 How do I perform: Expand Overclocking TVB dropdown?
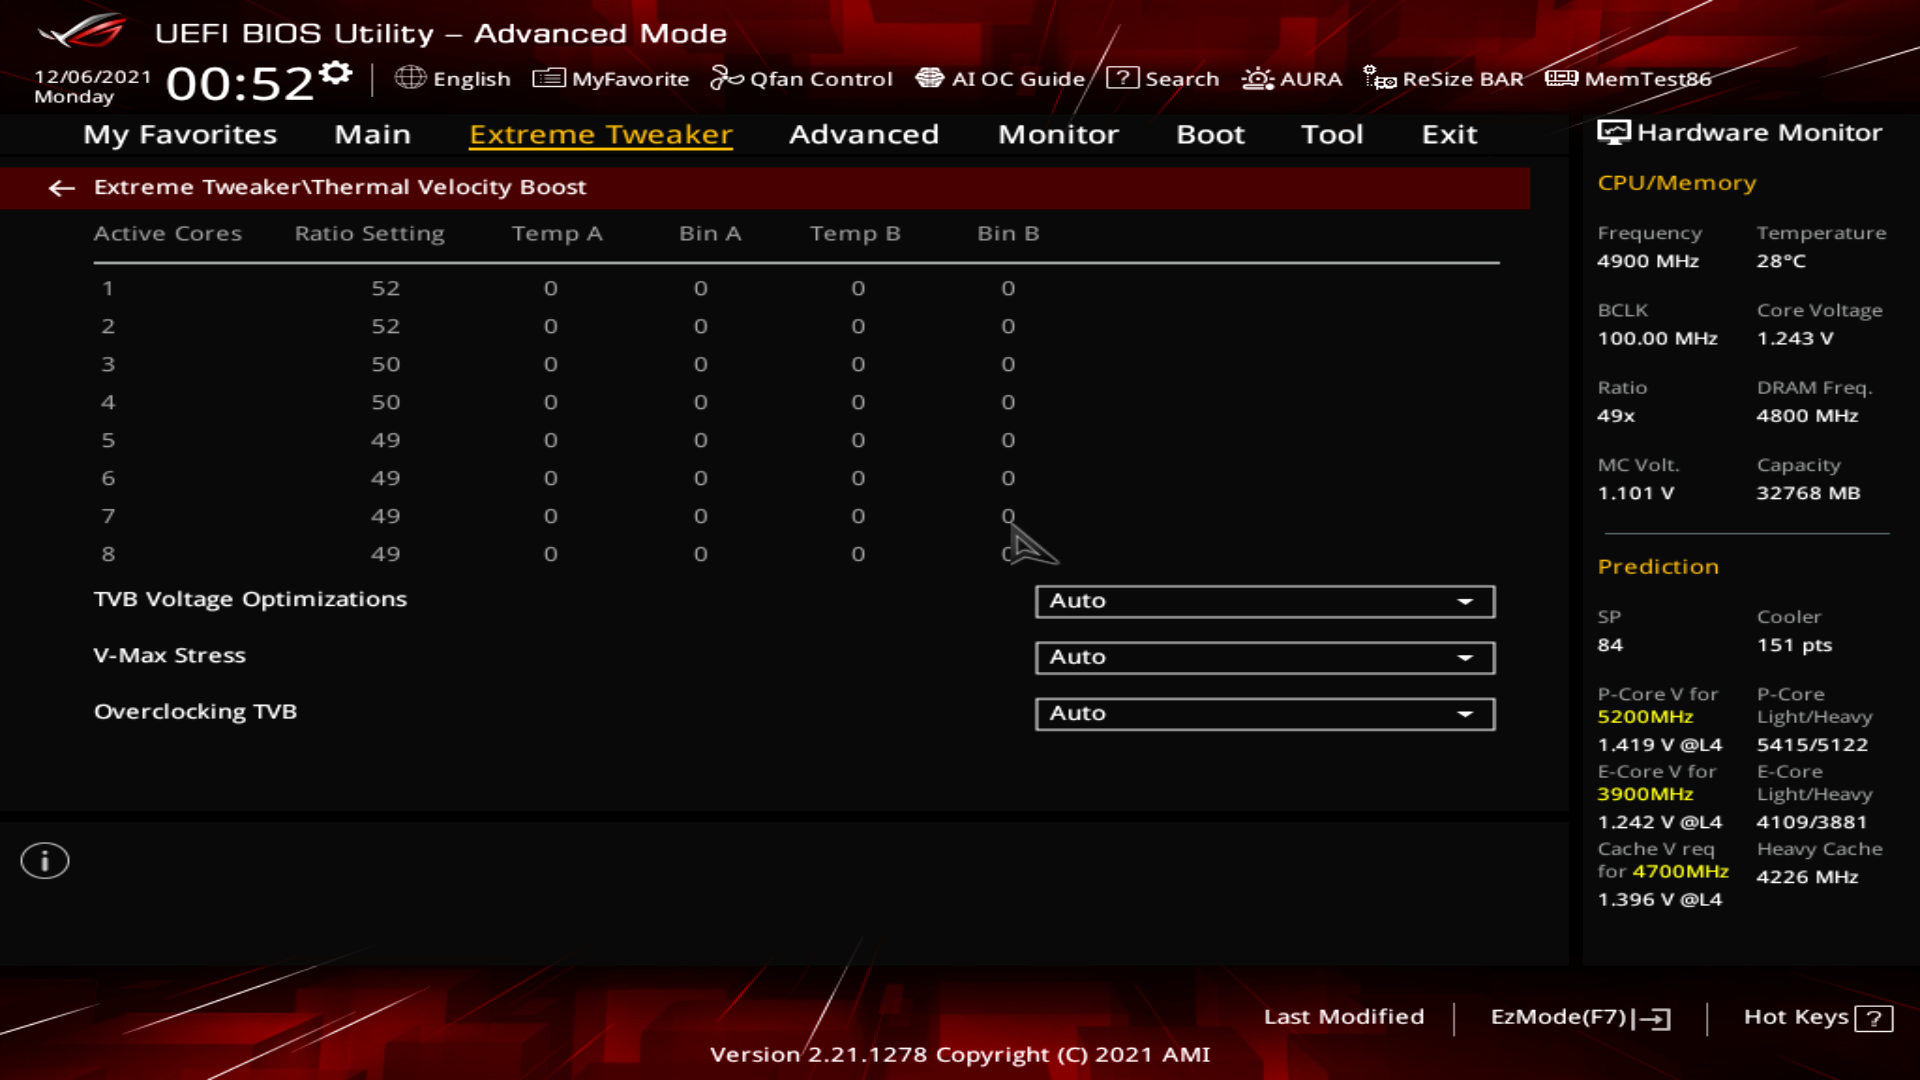pyautogui.click(x=1265, y=713)
